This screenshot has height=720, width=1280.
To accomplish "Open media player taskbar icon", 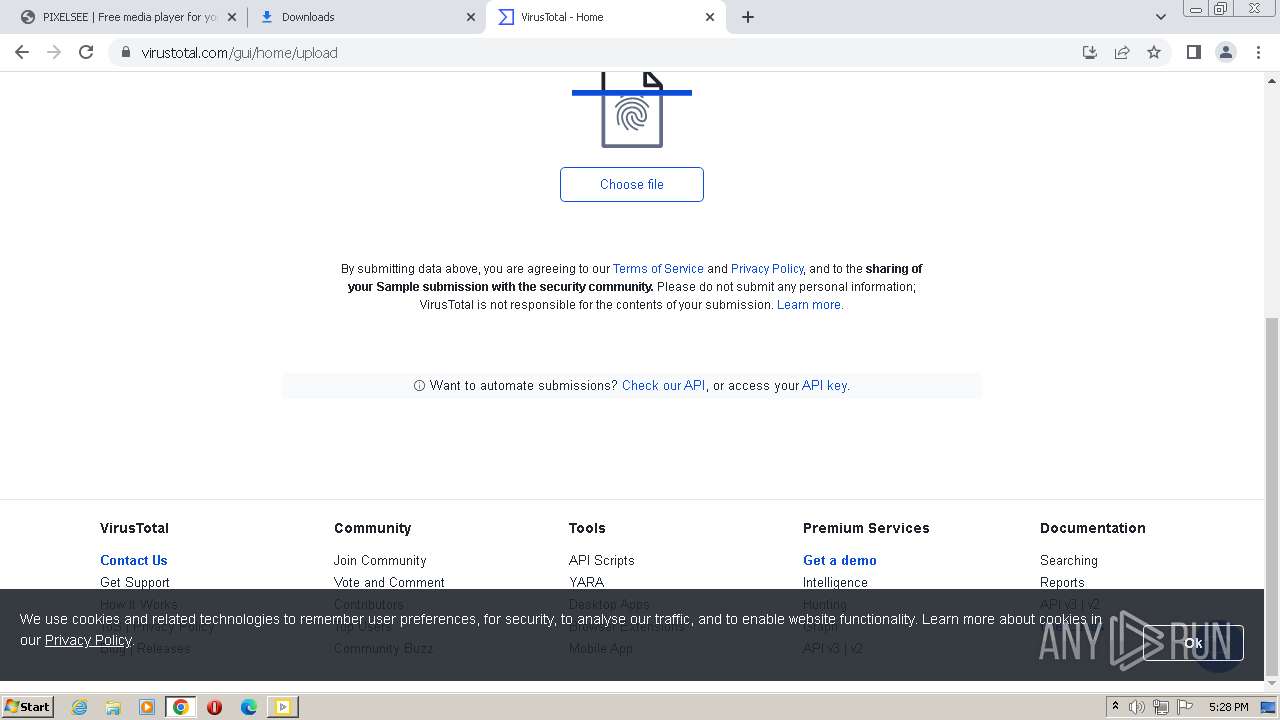I will 147,707.
